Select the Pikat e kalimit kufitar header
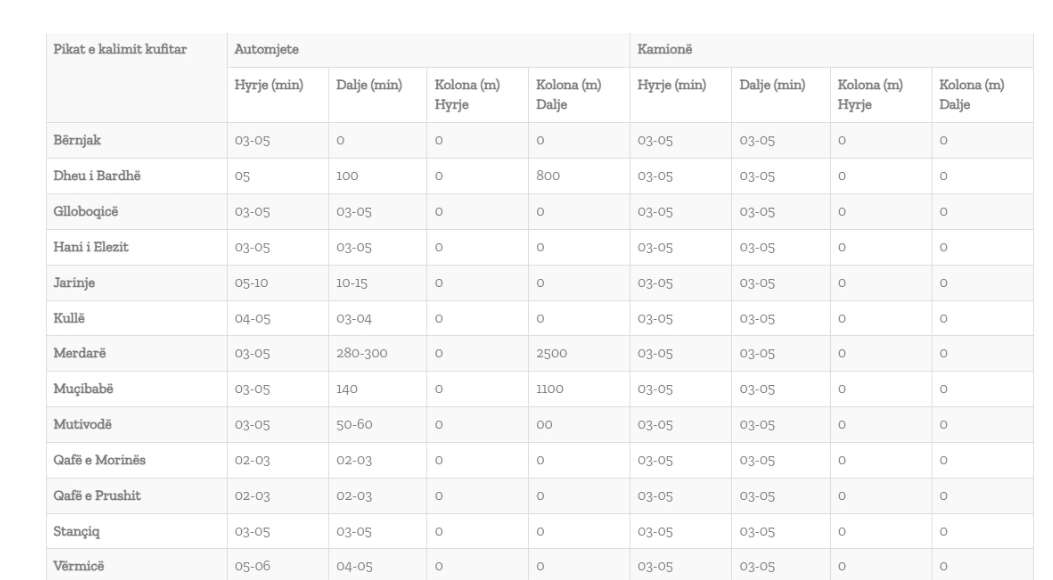 120,49
